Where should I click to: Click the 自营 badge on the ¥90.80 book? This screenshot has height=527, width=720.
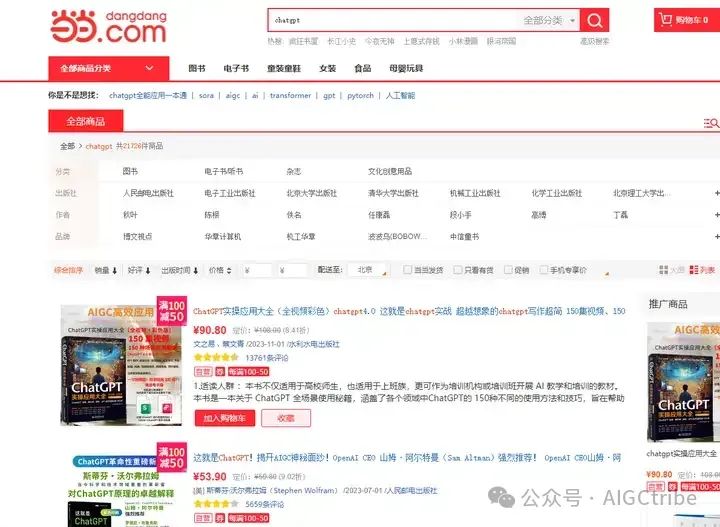coord(203,371)
